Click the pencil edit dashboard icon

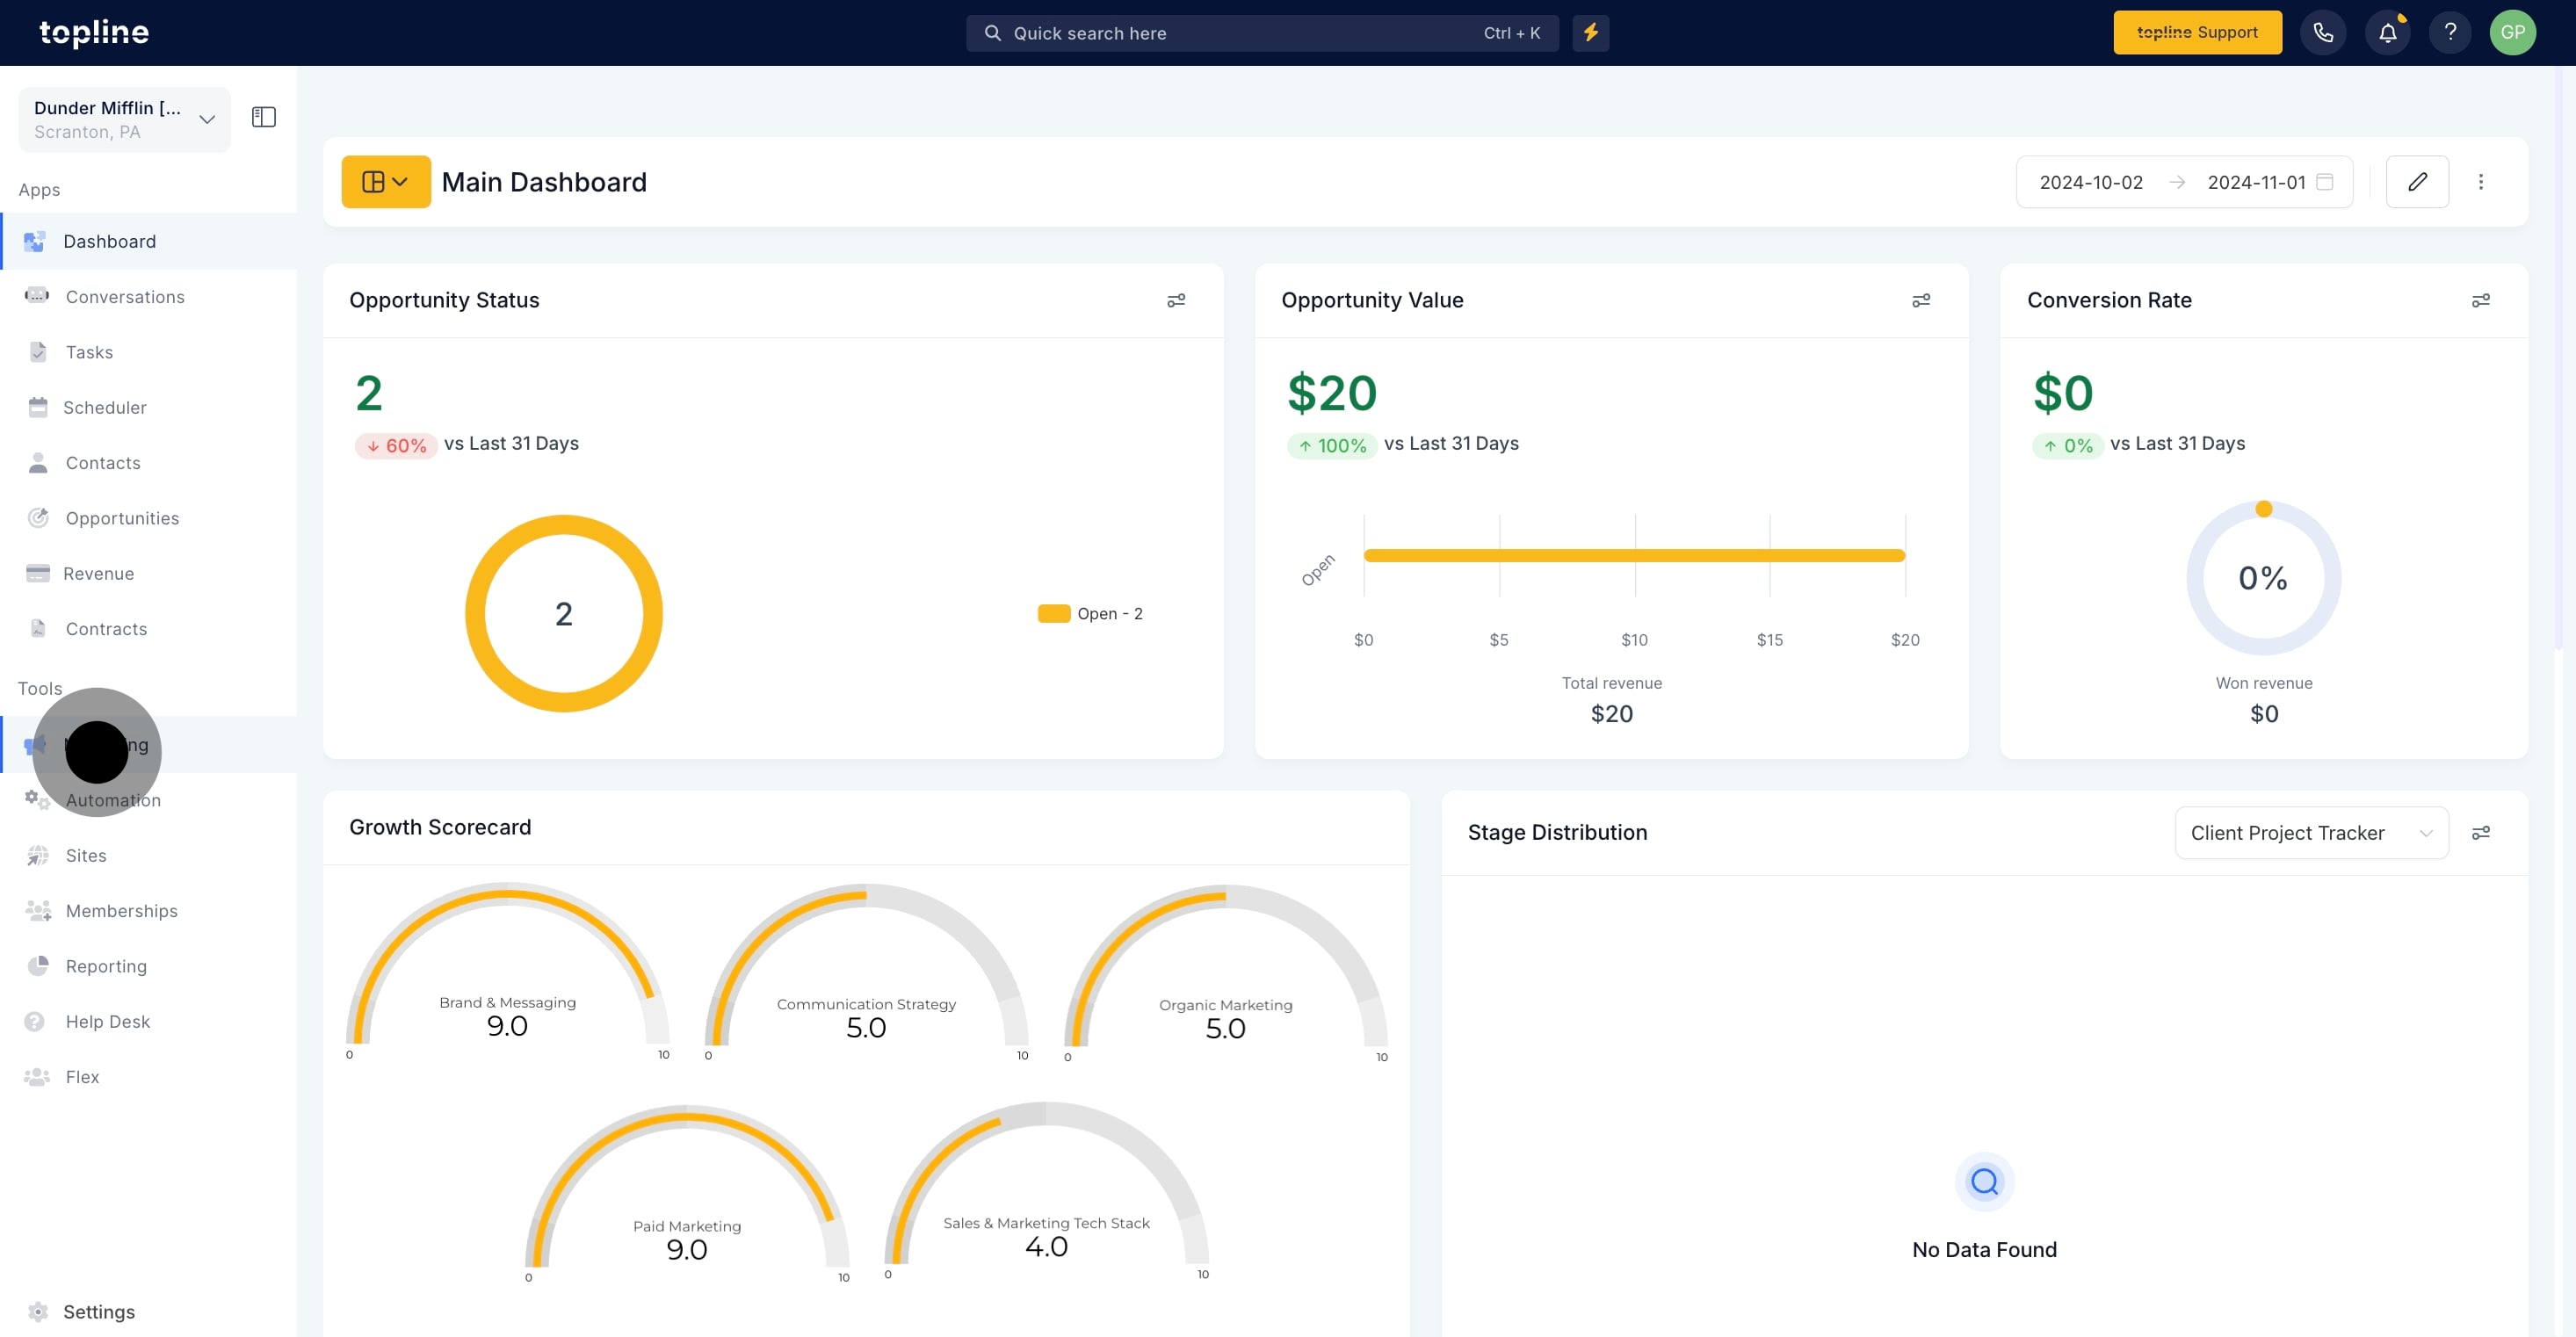point(2416,182)
